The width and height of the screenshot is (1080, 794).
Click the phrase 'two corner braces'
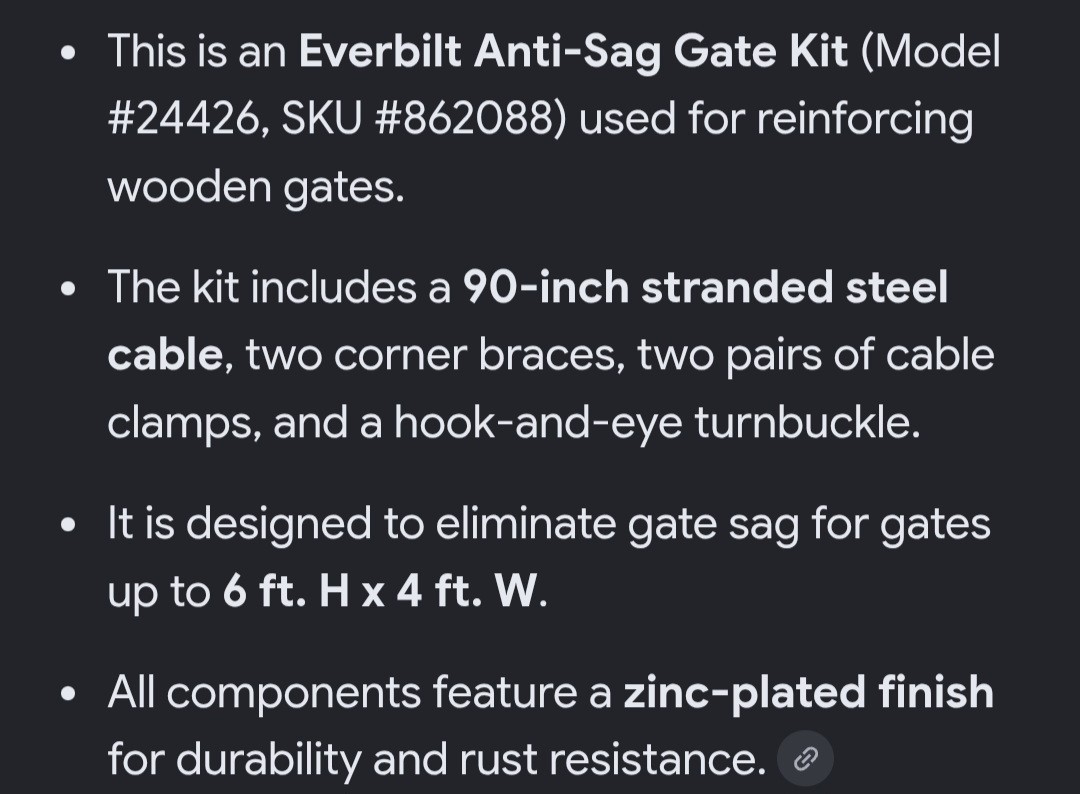coord(435,356)
